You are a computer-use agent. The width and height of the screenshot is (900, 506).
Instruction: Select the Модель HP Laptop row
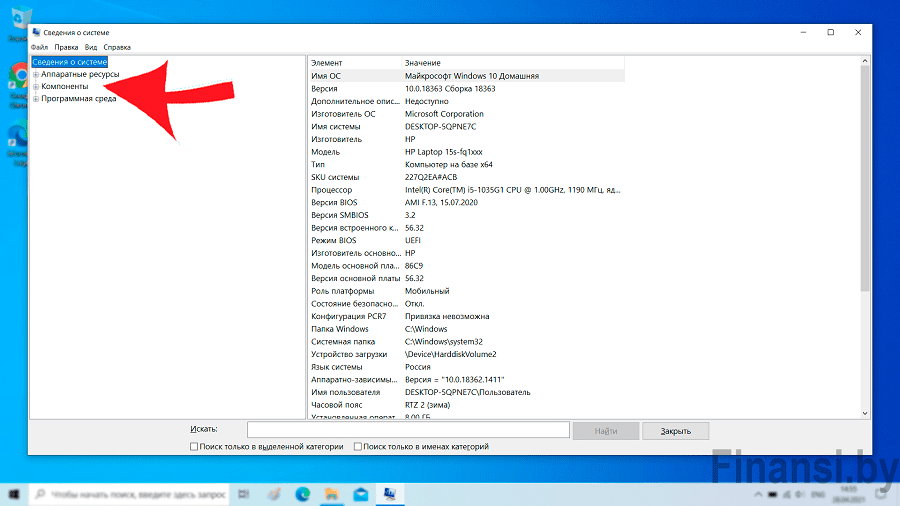466,151
